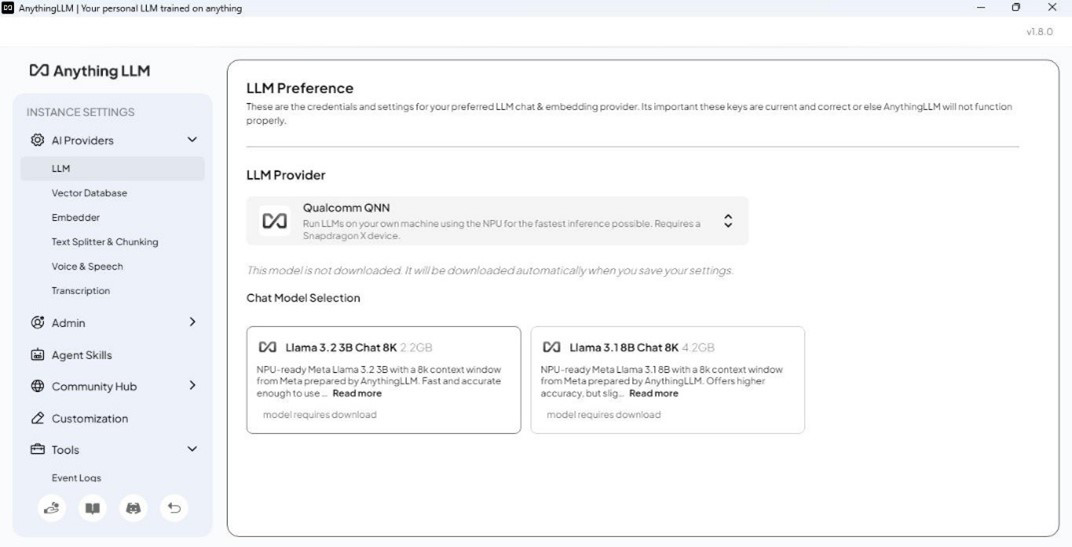Viewport: 1072px width, 547px height.
Task: Click the Community Hub label
Action: 94,386
